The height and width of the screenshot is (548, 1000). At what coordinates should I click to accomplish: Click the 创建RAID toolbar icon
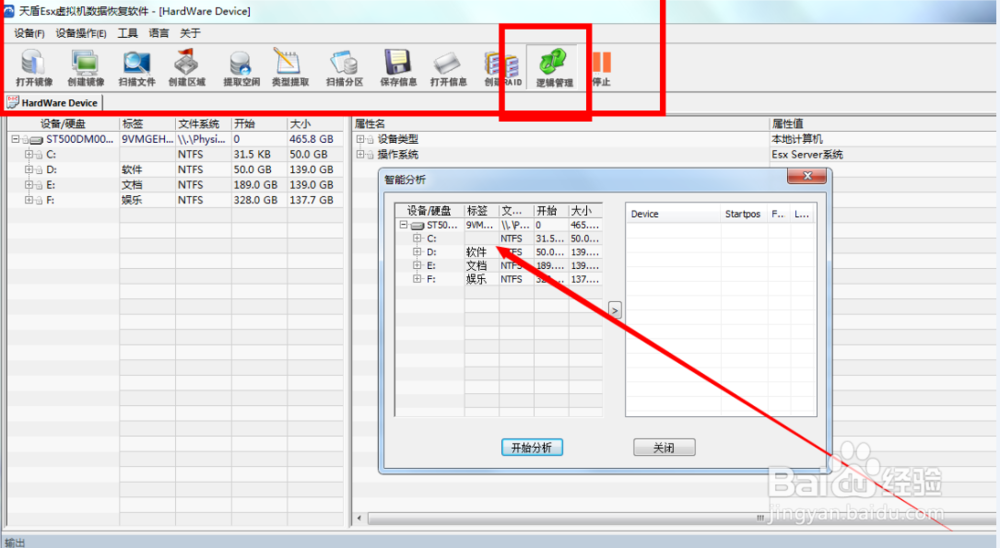(503, 68)
